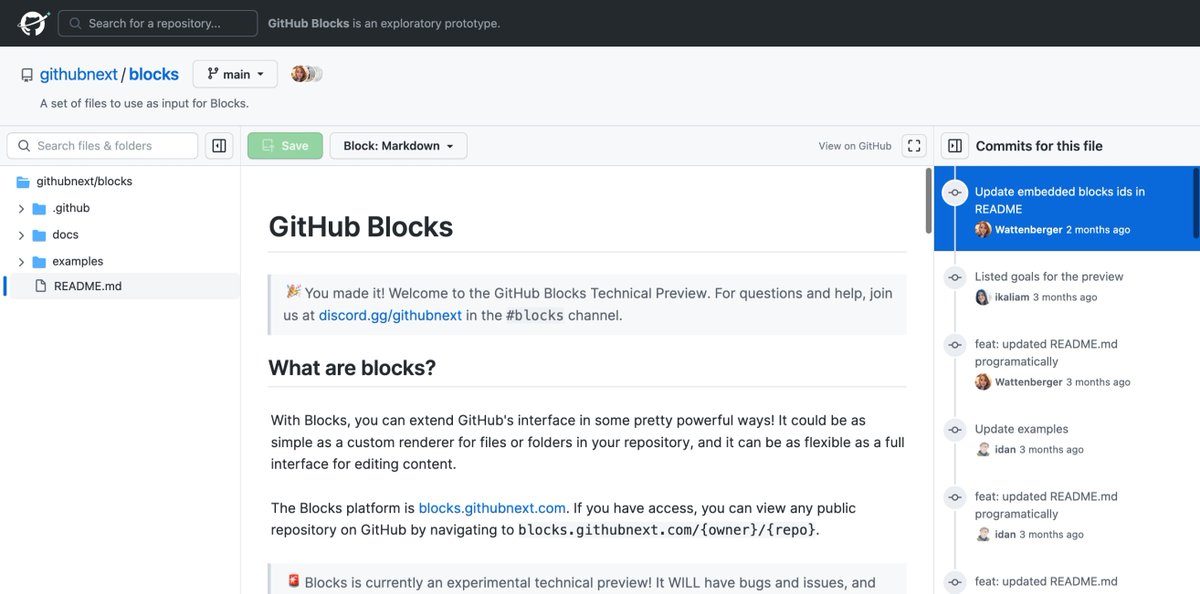This screenshot has width=1200, height=594.
Task: Open View on GitHub link
Action: click(855, 146)
